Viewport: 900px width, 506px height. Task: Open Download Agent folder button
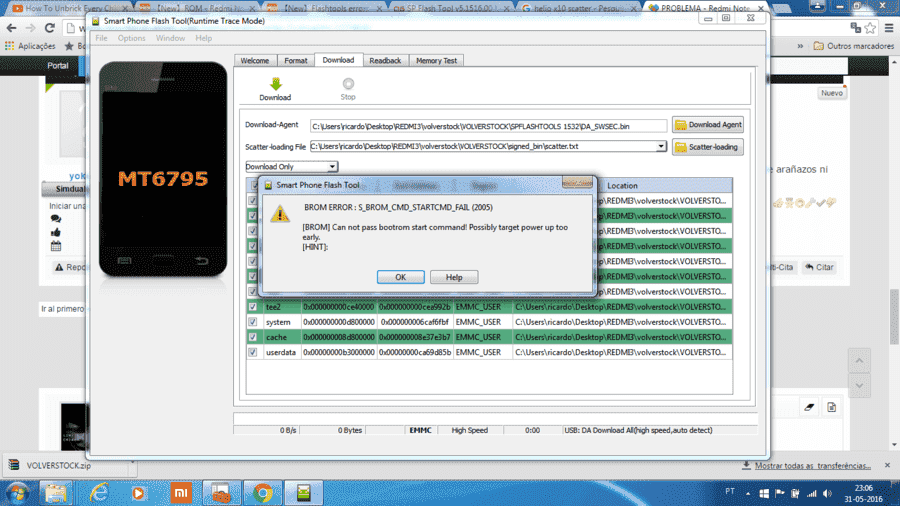(x=708, y=124)
